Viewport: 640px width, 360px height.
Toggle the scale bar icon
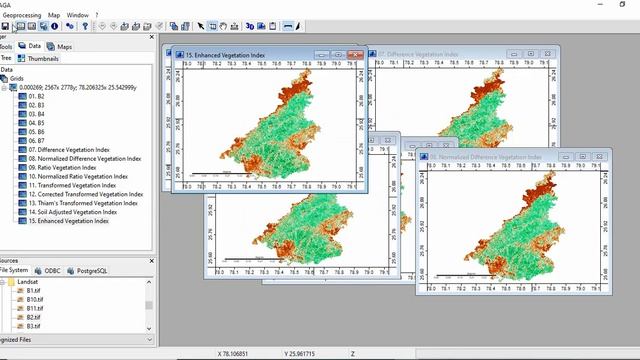point(288,26)
